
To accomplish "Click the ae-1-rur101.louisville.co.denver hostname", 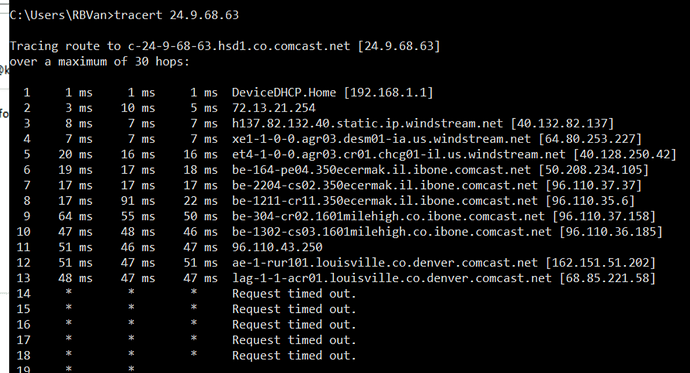I will point(385,263).
